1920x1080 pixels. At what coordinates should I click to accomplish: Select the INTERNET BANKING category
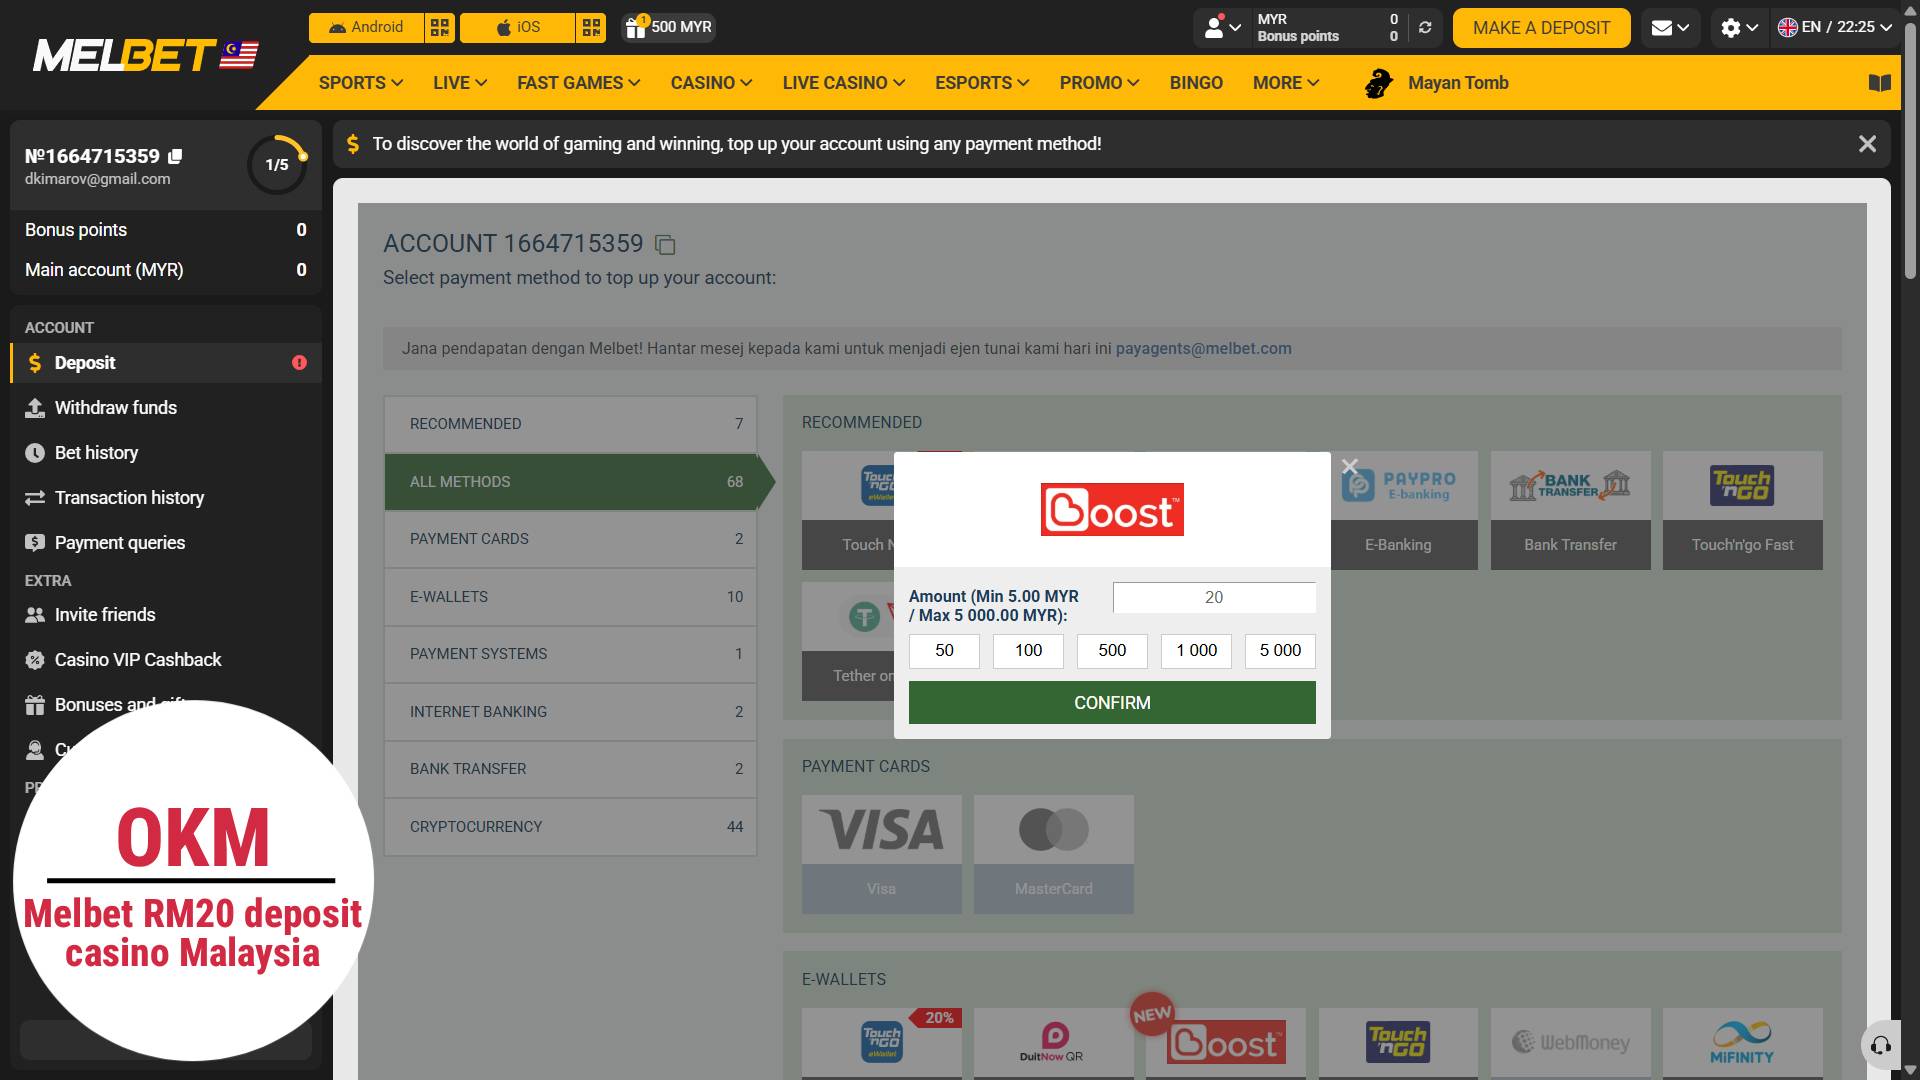click(x=570, y=712)
